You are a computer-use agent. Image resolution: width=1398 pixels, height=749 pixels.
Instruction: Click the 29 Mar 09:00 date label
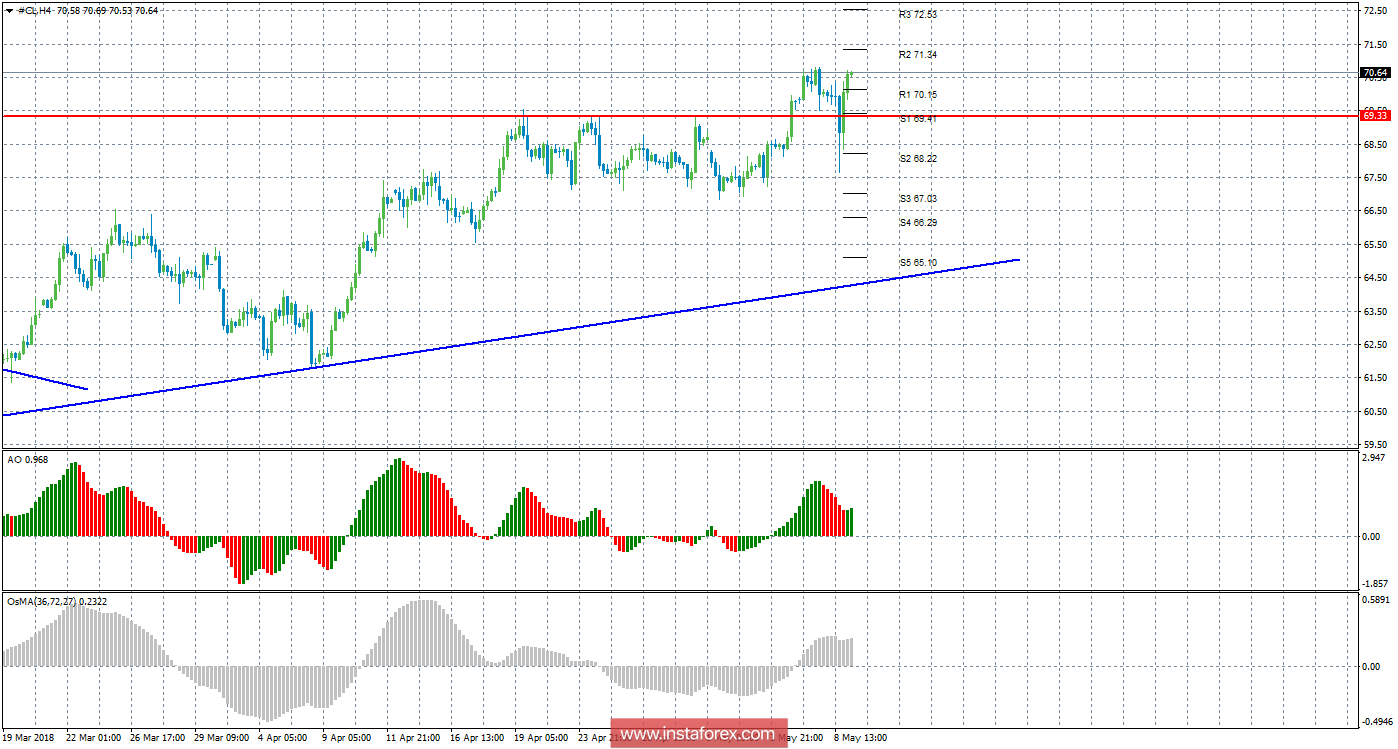click(x=224, y=738)
